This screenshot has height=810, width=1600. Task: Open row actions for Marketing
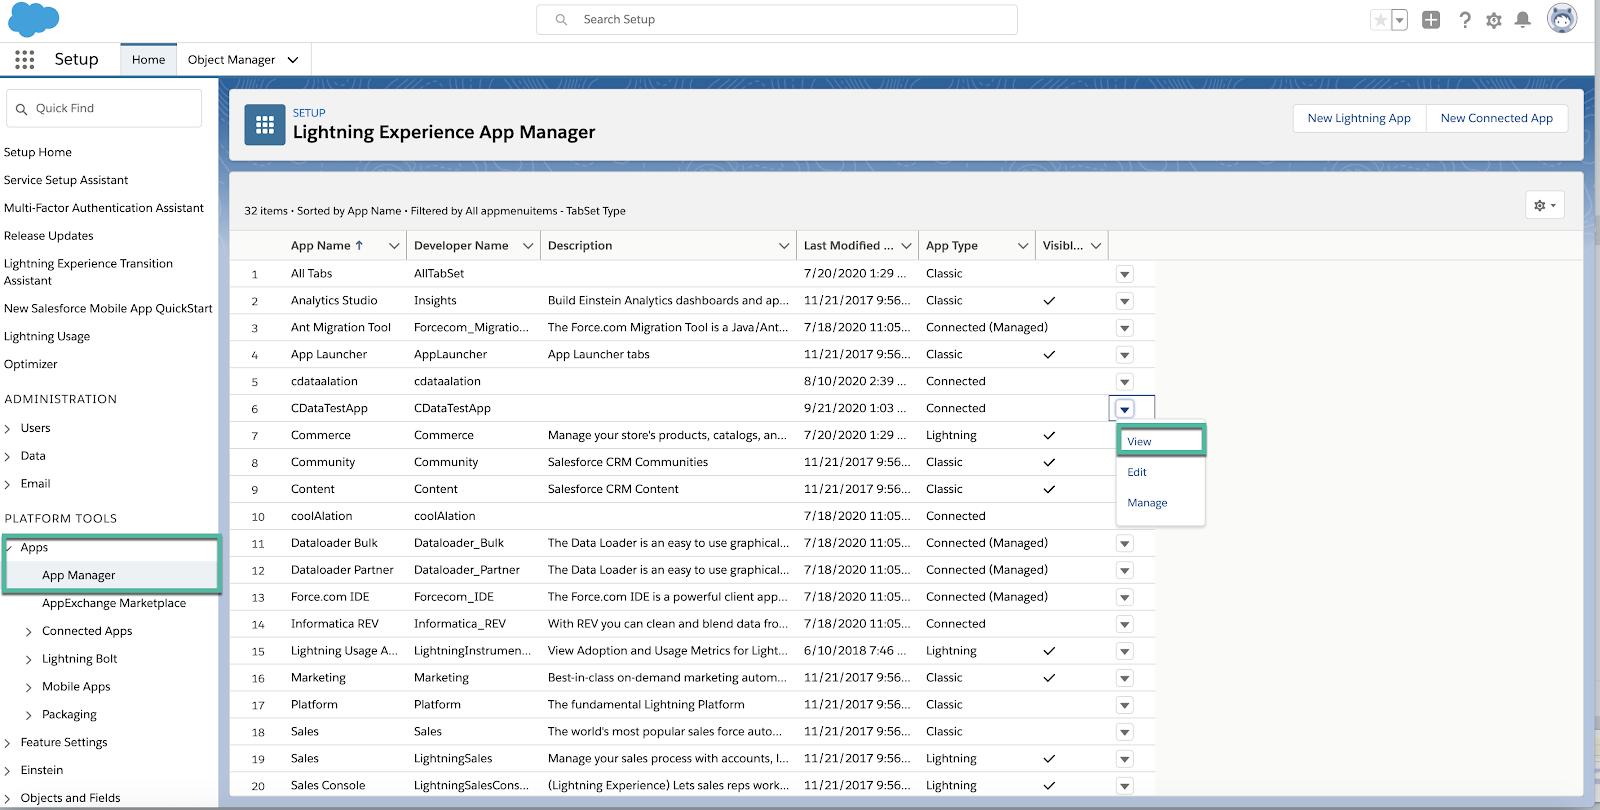click(x=1125, y=679)
